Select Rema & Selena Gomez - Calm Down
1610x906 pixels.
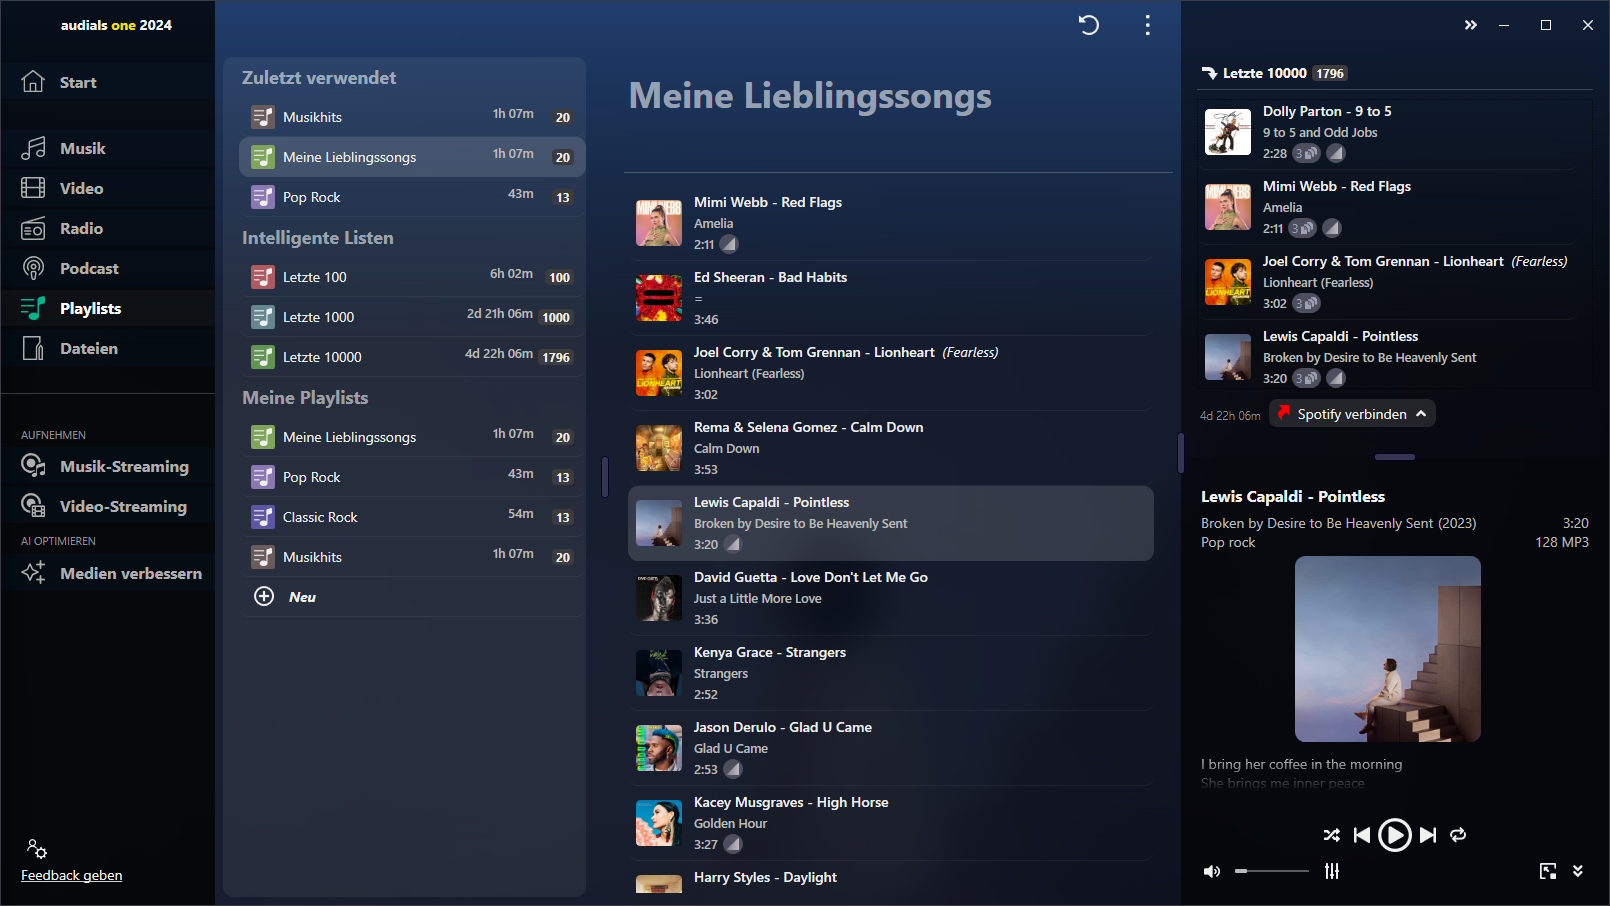coord(891,448)
